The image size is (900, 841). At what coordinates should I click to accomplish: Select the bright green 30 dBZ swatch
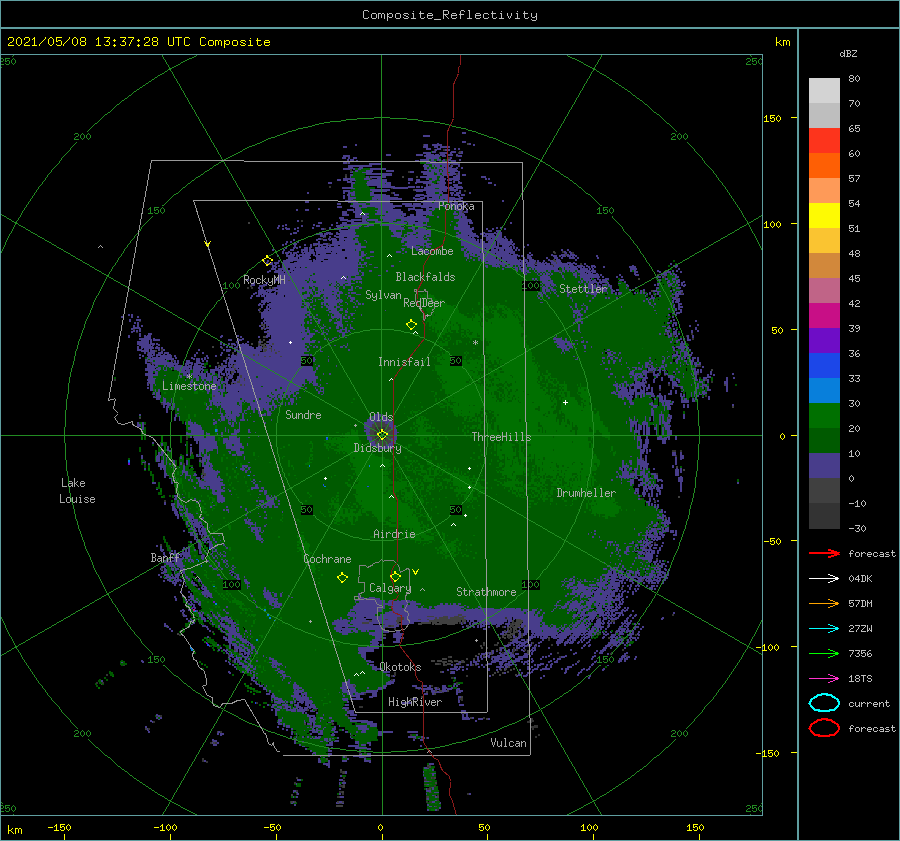tap(824, 416)
